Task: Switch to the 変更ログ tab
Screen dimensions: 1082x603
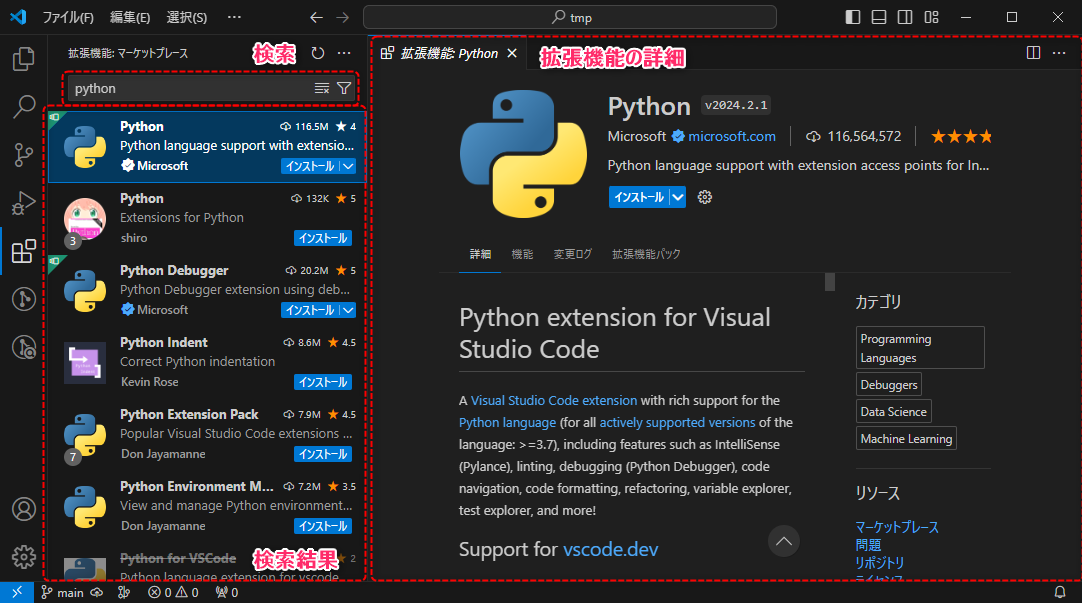Action: [573, 254]
